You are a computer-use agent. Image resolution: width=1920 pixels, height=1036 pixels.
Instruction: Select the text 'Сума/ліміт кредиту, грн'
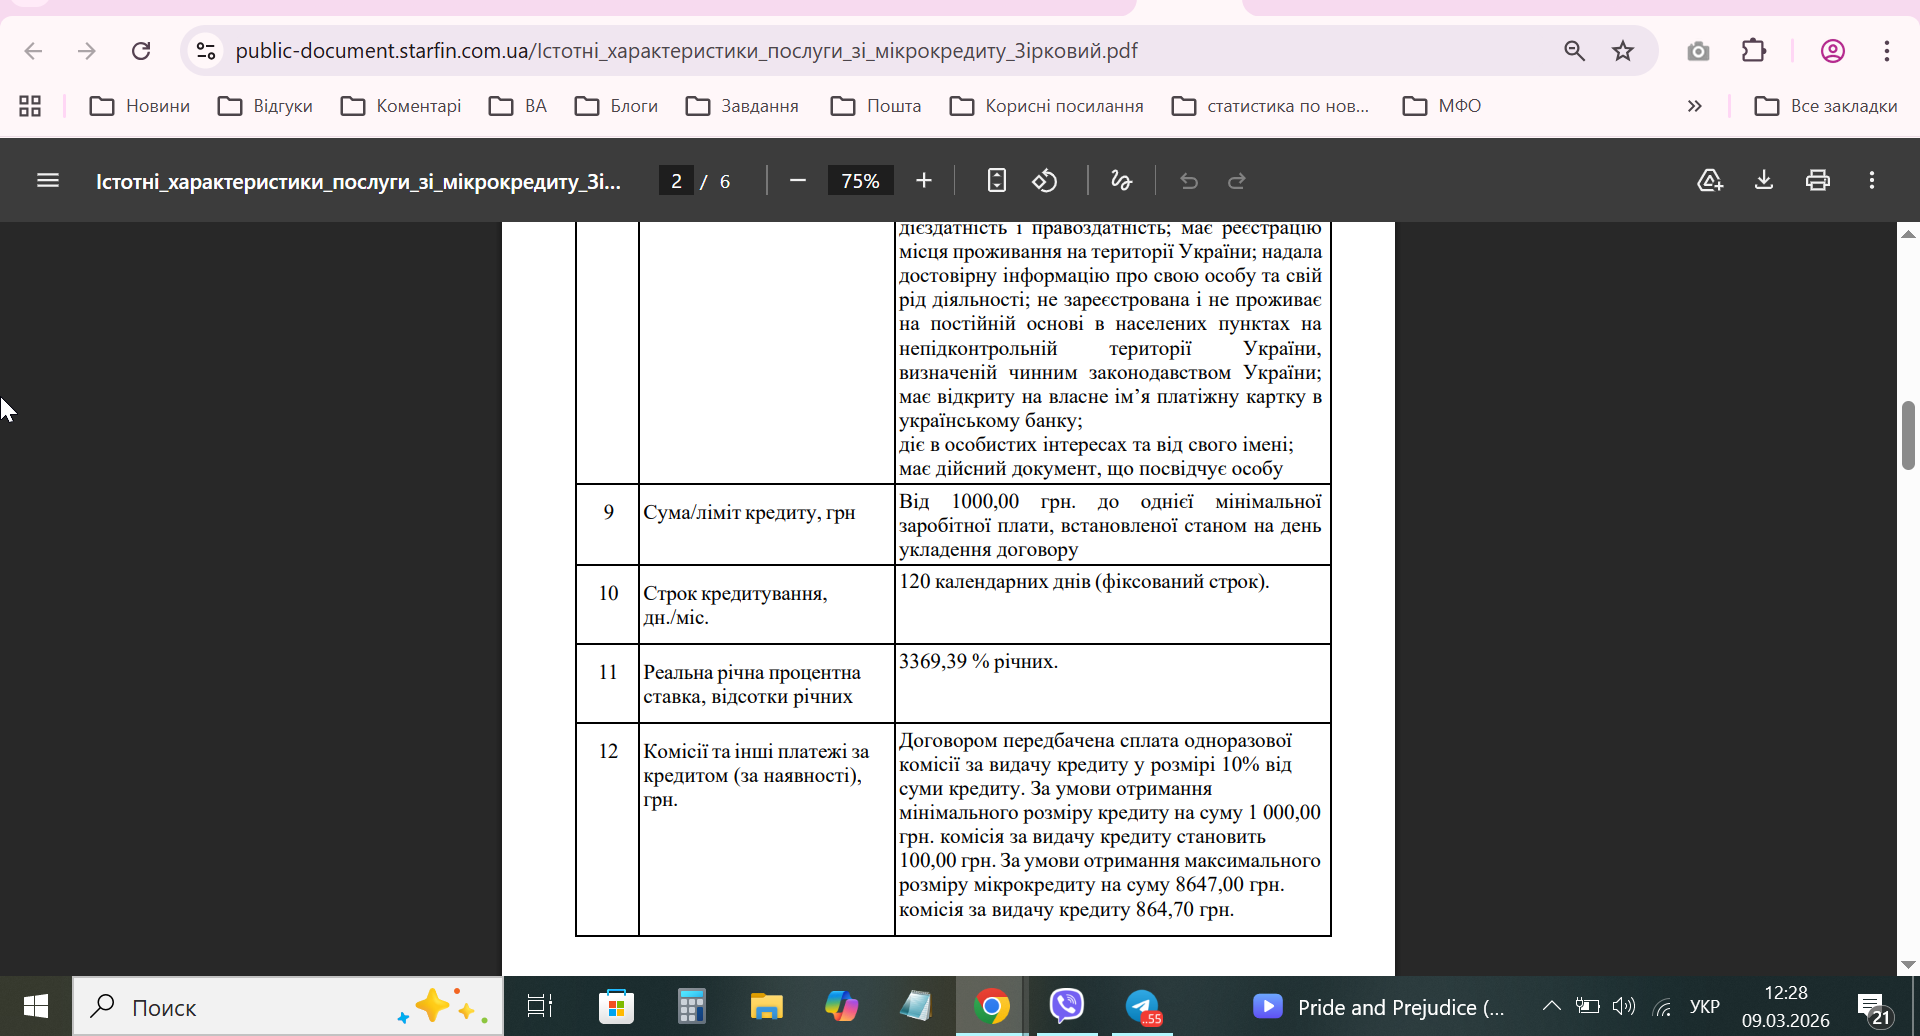pos(749,512)
